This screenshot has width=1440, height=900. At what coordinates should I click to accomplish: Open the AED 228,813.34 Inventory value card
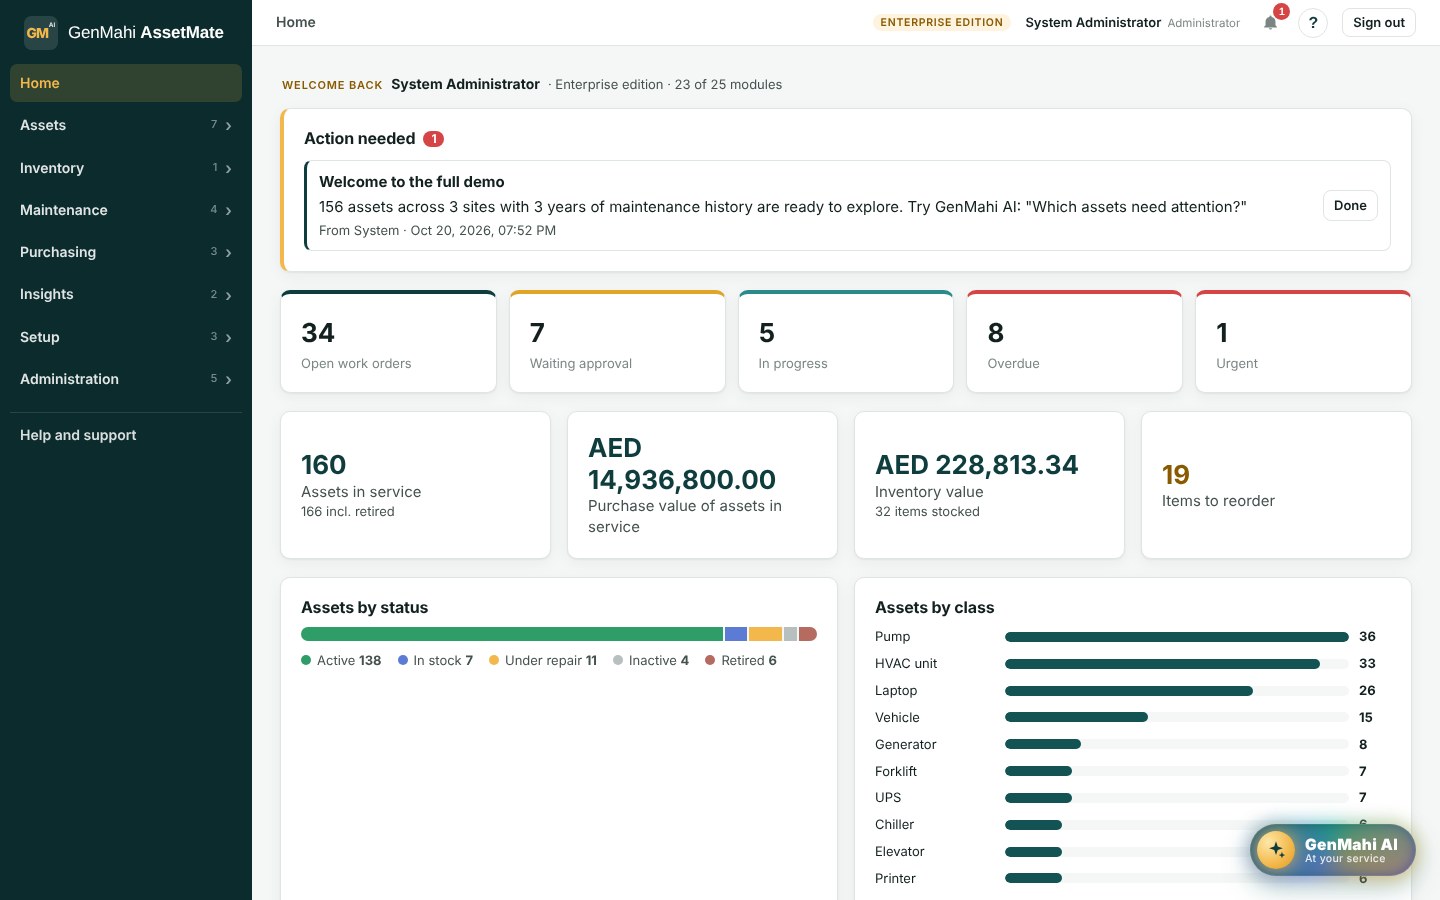click(x=989, y=485)
